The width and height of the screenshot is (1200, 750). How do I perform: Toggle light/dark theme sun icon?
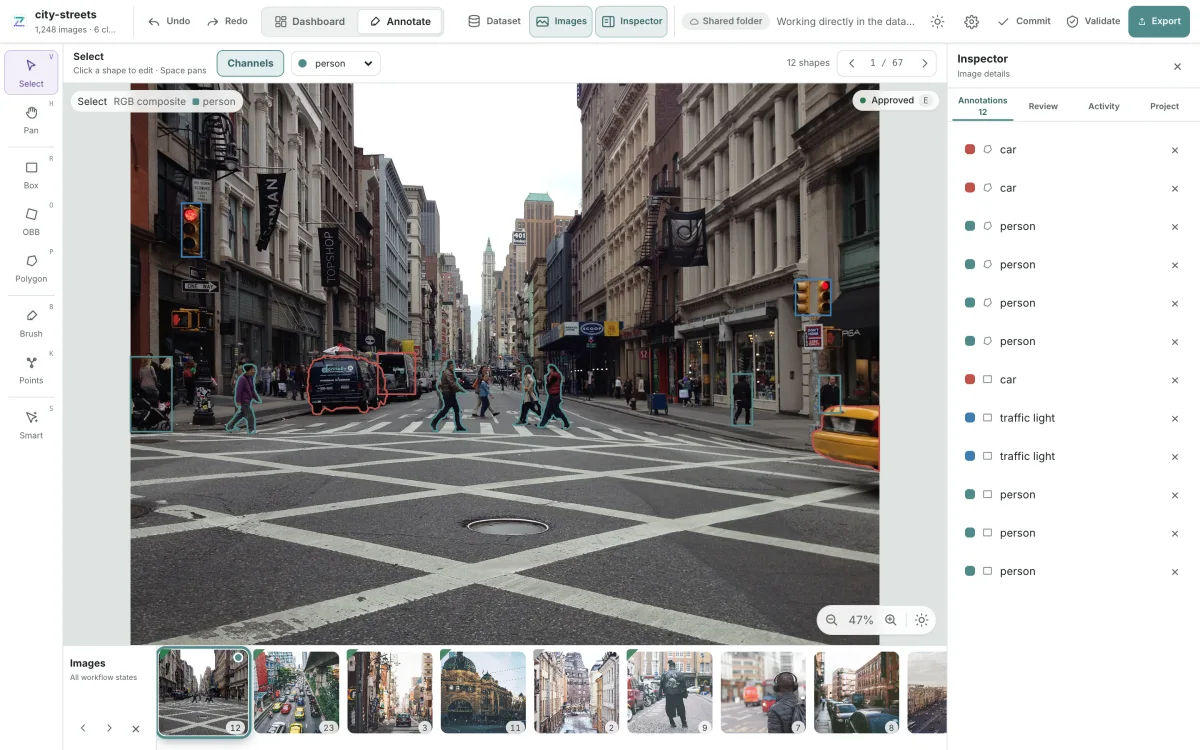pos(937,21)
